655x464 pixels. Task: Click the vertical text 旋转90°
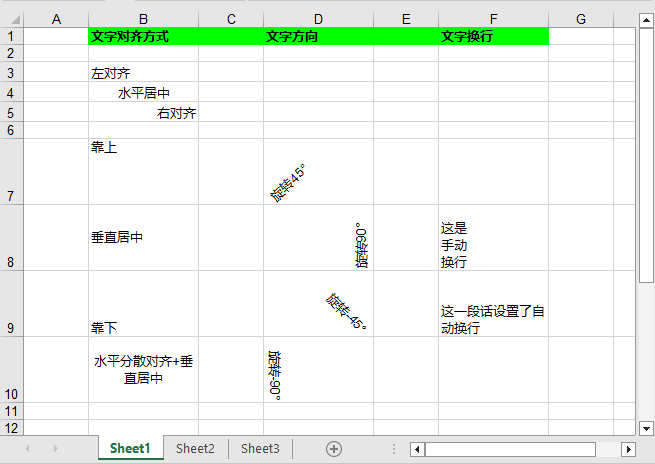point(361,246)
